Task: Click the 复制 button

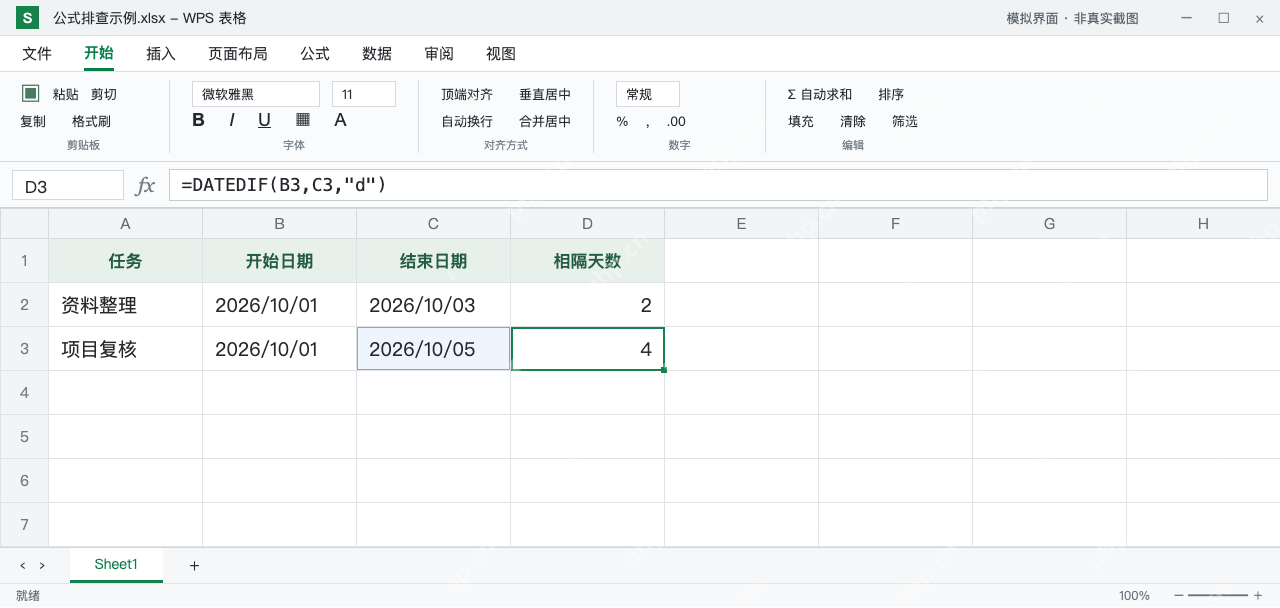Action: point(33,122)
